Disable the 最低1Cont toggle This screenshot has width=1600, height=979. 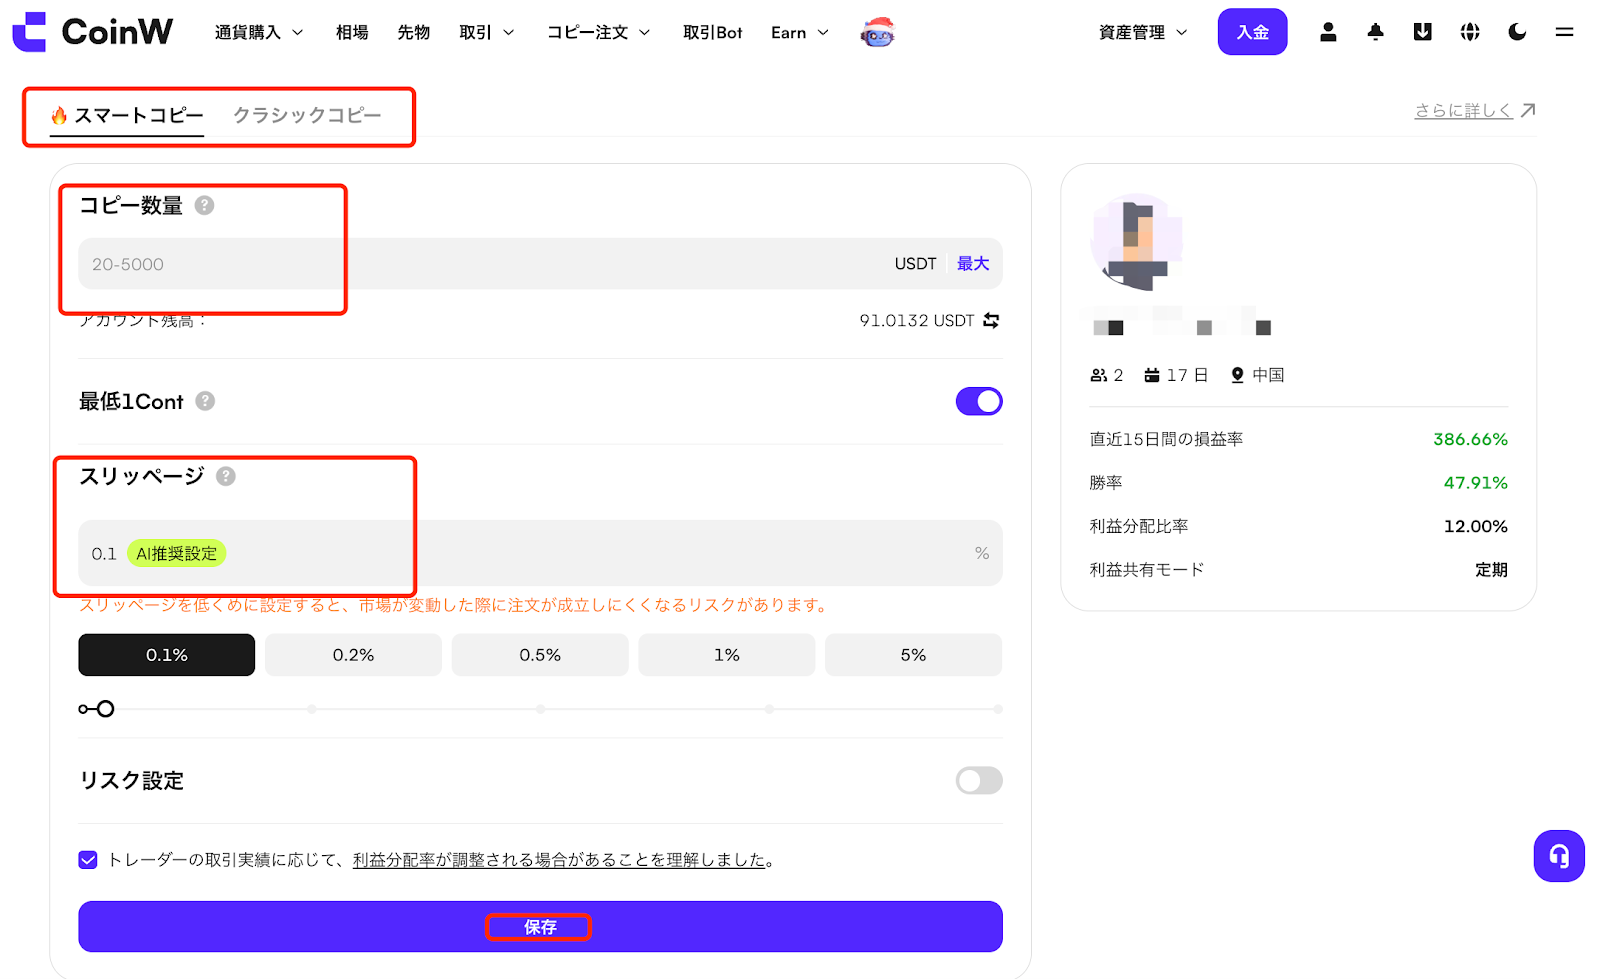(978, 401)
